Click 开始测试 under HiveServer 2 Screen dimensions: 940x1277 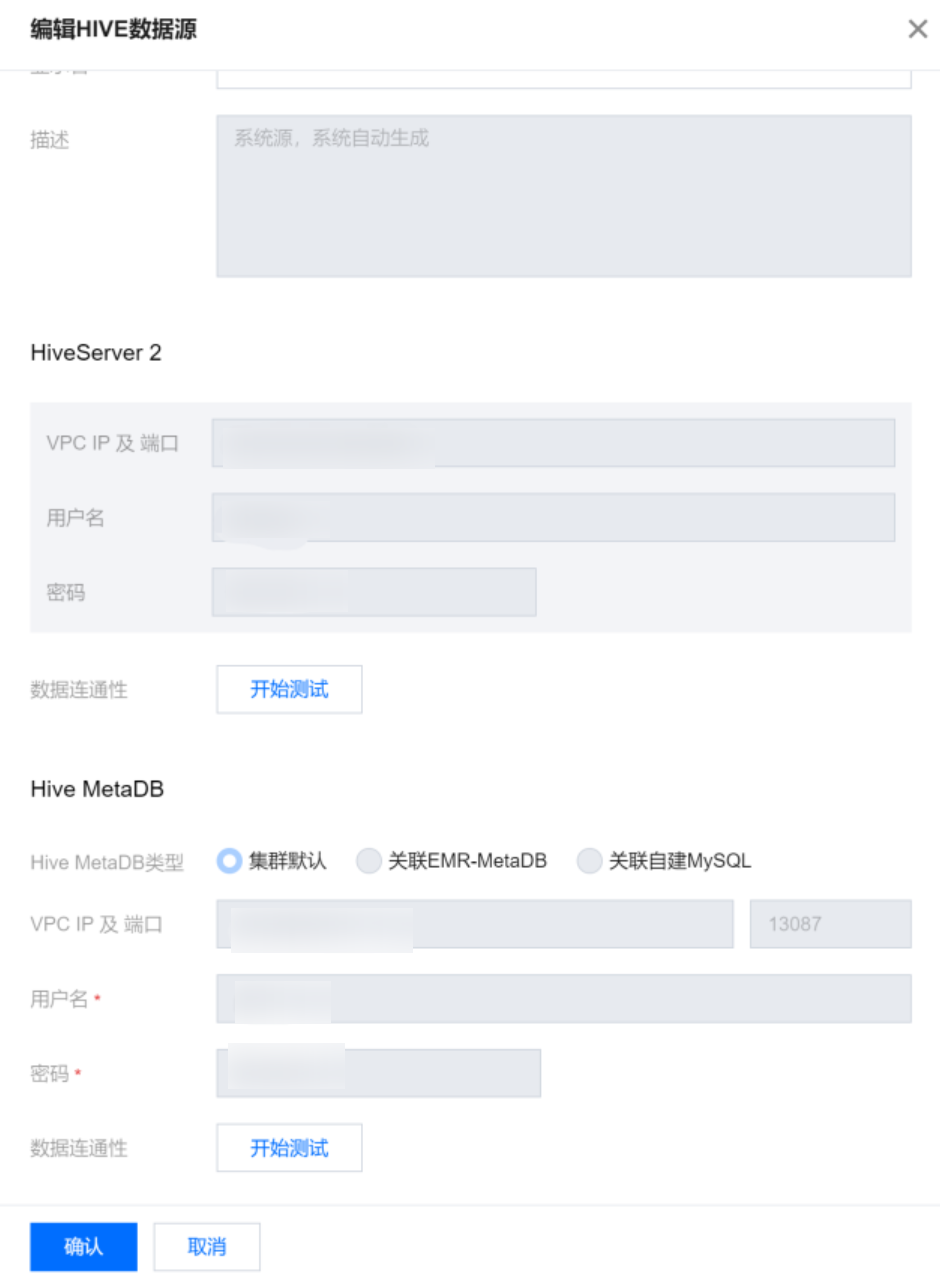pos(289,689)
